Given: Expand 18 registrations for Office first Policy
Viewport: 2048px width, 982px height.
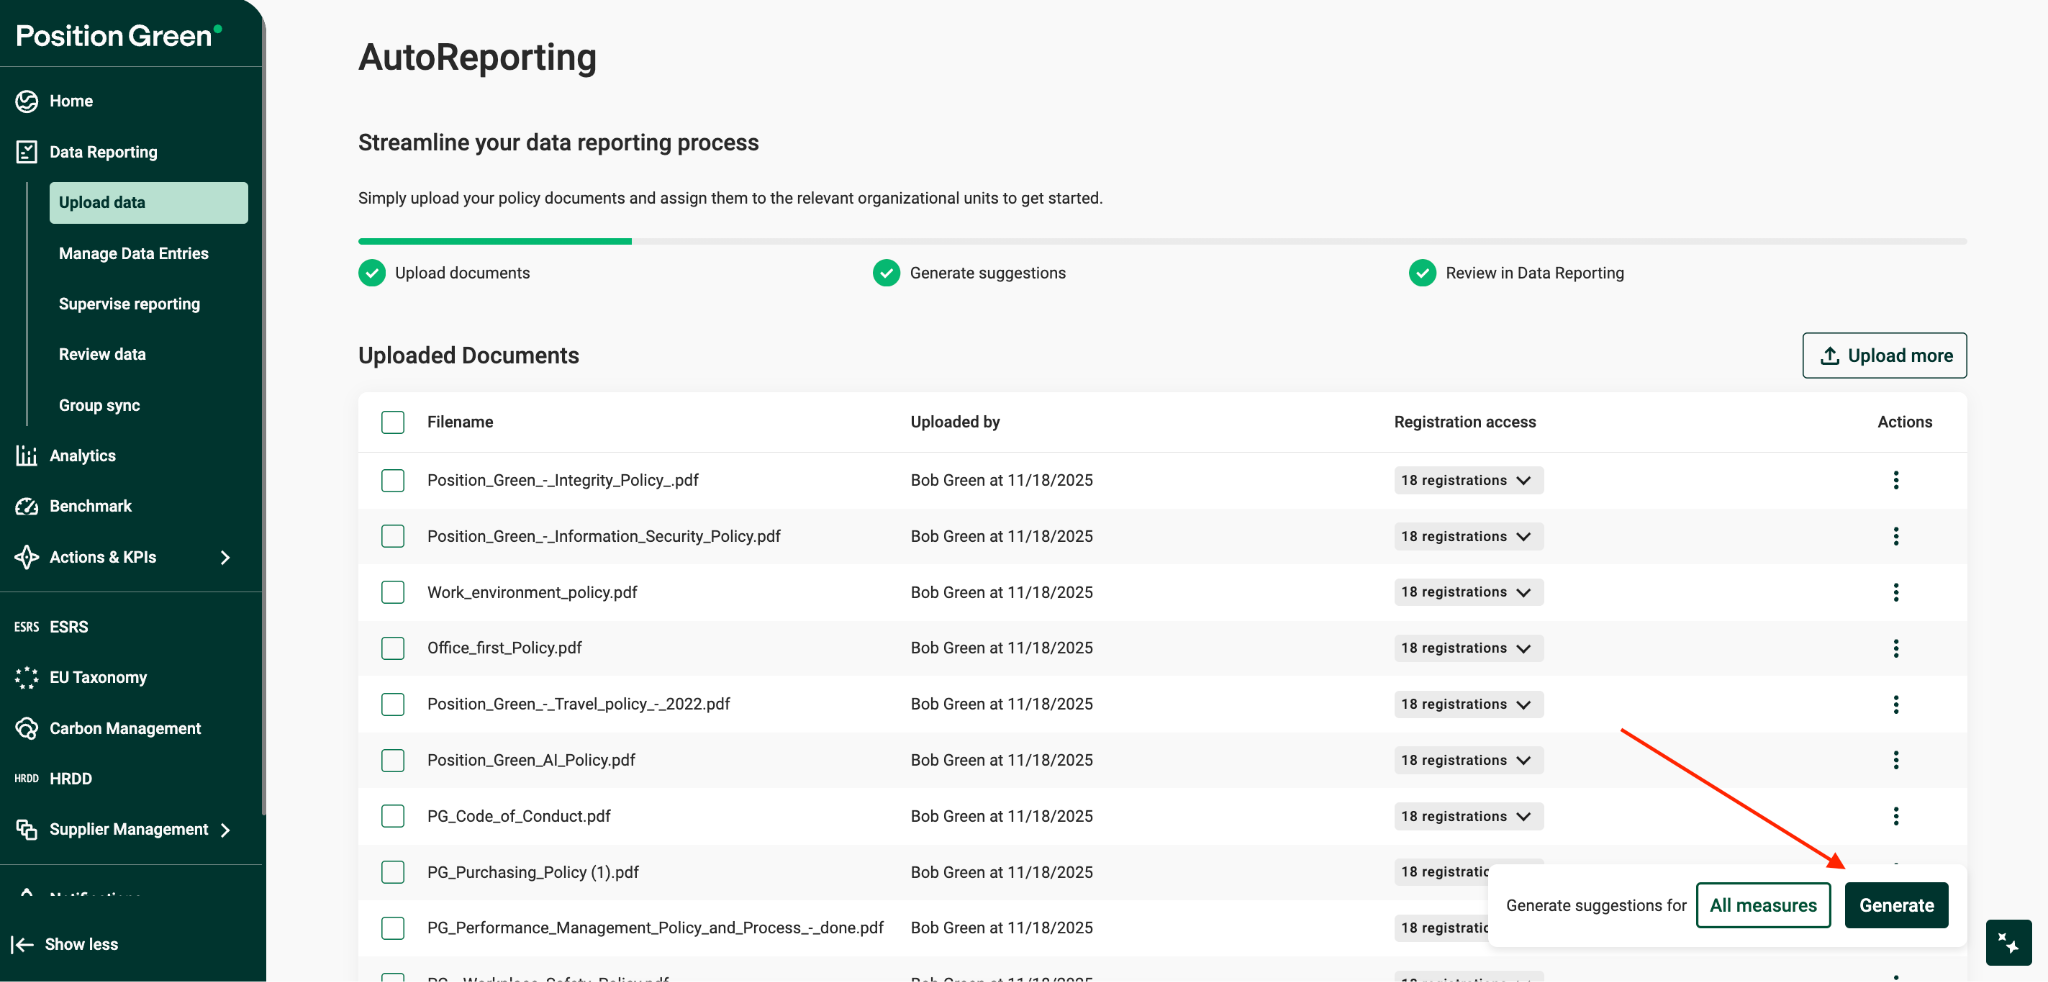Looking at the screenshot, I should coord(1469,648).
